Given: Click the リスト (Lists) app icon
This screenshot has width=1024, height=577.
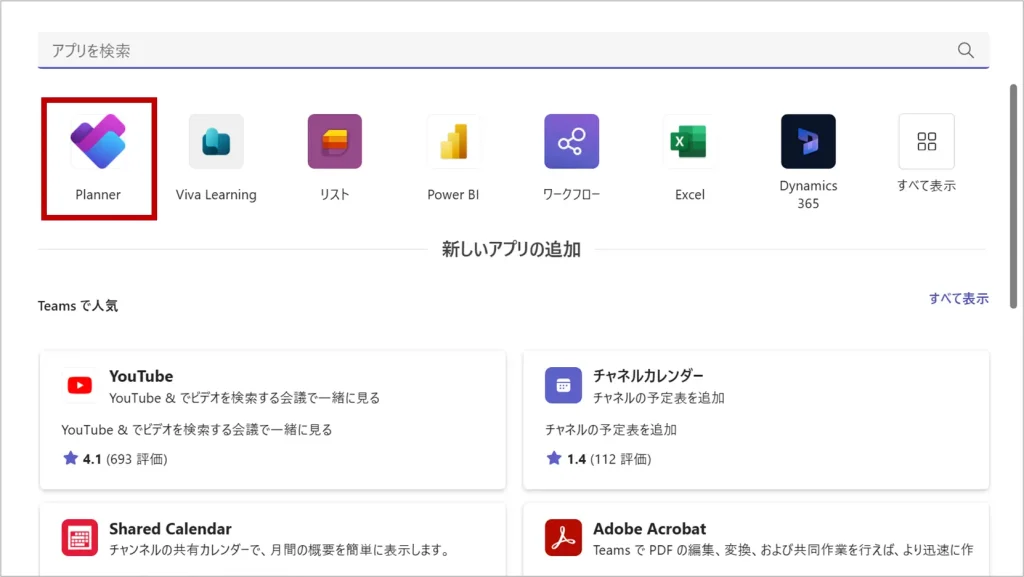Looking at the screenshot, I should tap(334, 142).
